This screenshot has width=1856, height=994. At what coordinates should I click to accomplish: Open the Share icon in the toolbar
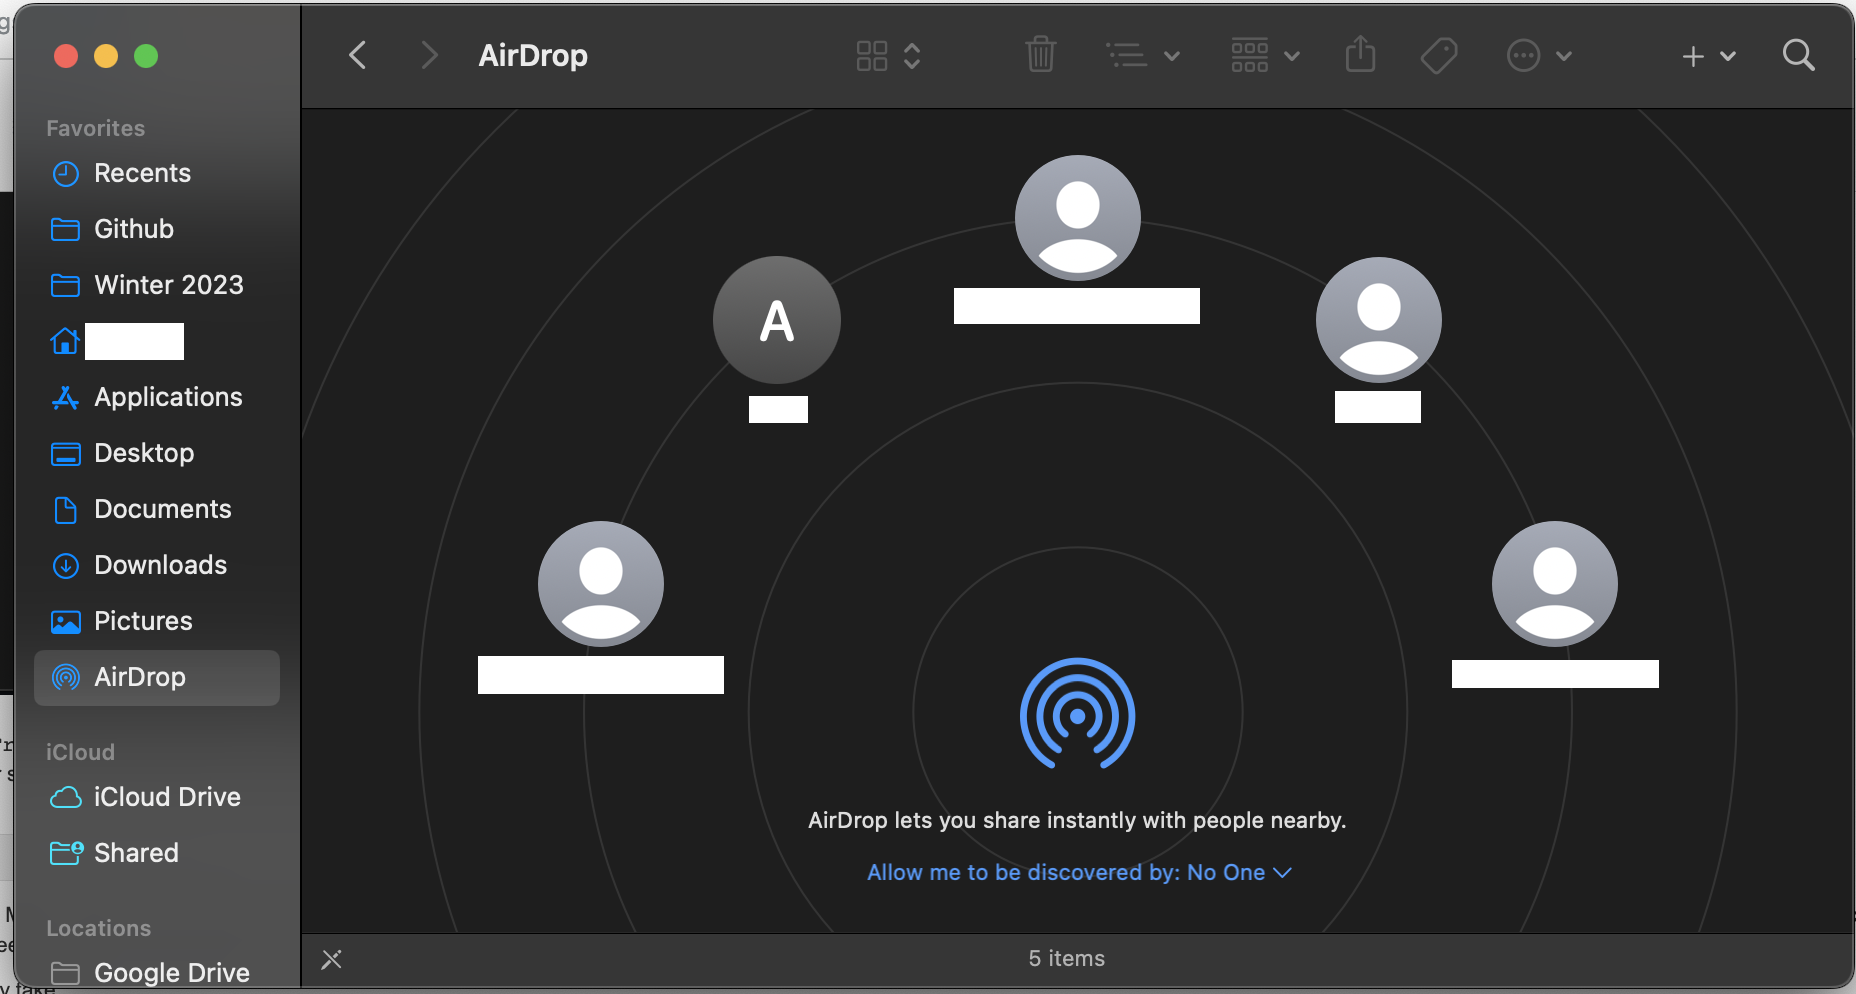pyautogui.click(x=1359, y=55)
